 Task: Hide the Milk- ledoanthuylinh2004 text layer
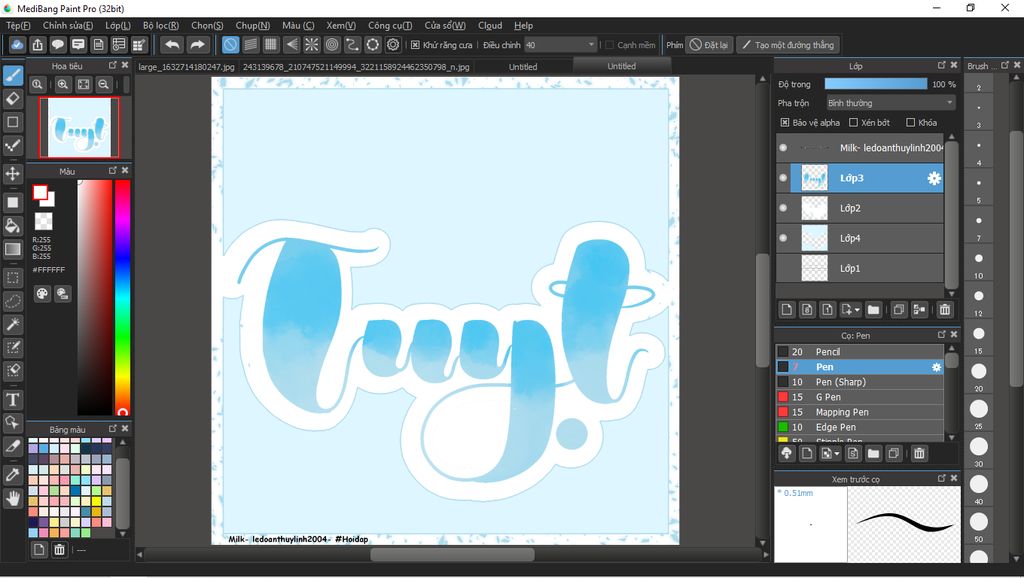pos(783,148)
